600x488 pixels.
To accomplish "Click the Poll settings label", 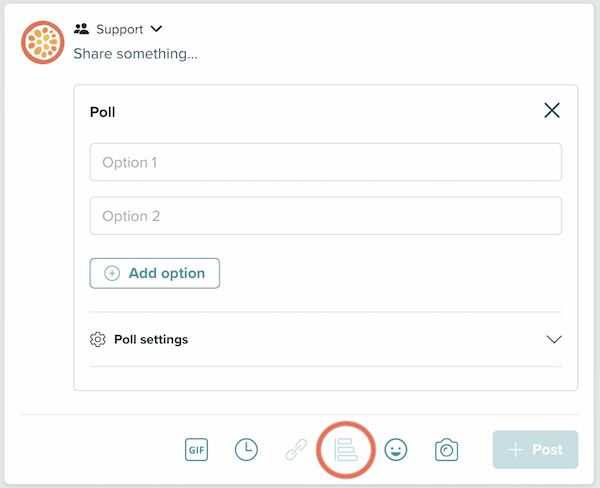I will [x=150, y=339].
